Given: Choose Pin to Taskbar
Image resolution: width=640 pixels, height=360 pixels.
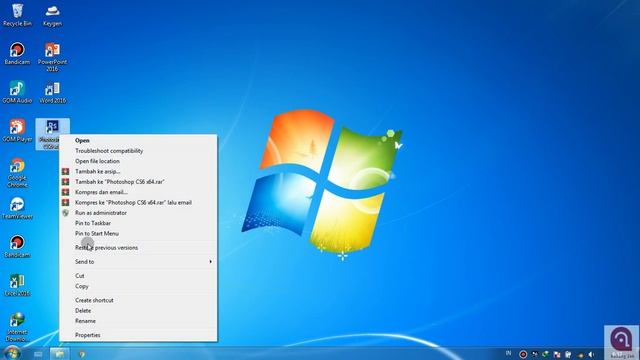Looking at the screenshot, I should click(x=138, y=223).
